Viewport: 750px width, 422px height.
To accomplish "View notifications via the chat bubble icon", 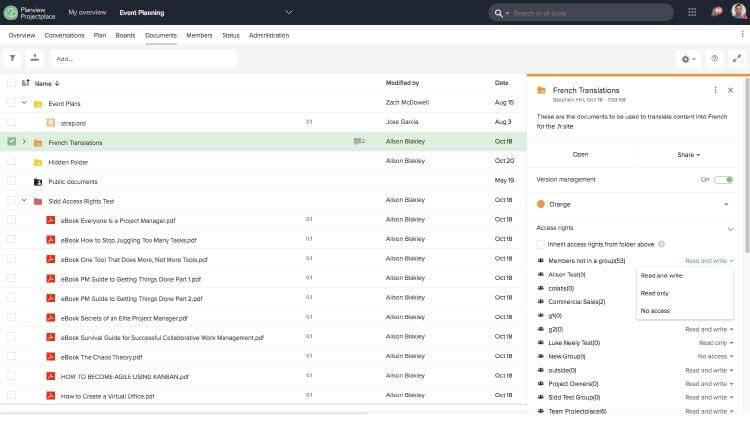I will [x=715, y=12].
